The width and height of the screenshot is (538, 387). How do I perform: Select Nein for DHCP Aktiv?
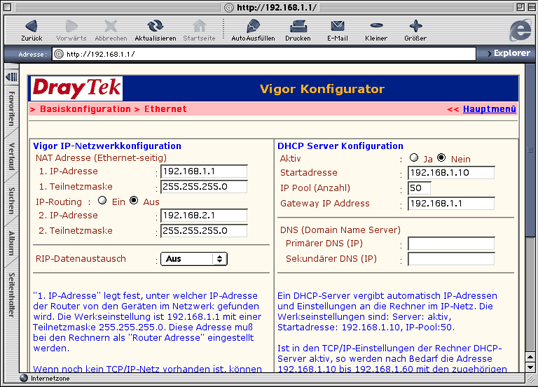(441, 158)
